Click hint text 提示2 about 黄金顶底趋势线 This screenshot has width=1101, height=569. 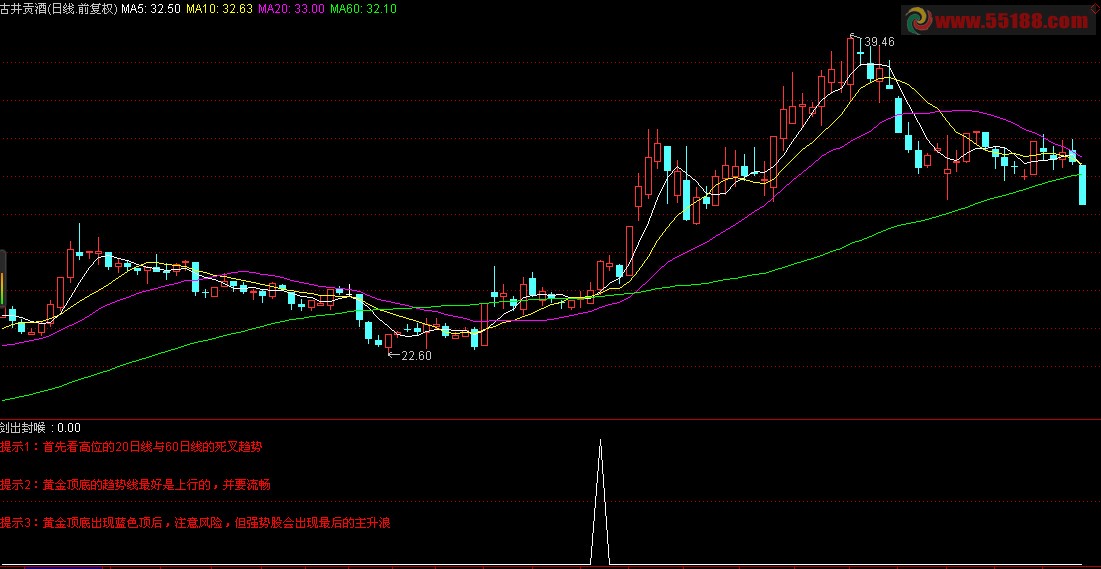(136, 485)
